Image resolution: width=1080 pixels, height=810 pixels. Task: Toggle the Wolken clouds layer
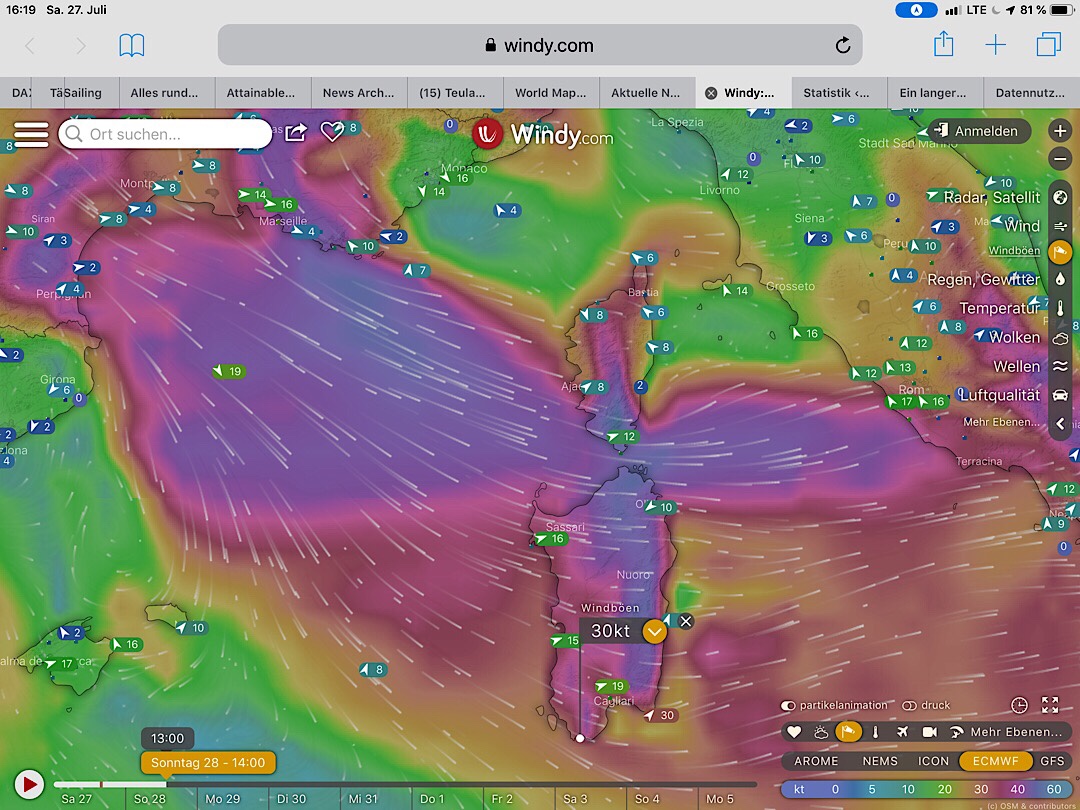pos(1061,338)
